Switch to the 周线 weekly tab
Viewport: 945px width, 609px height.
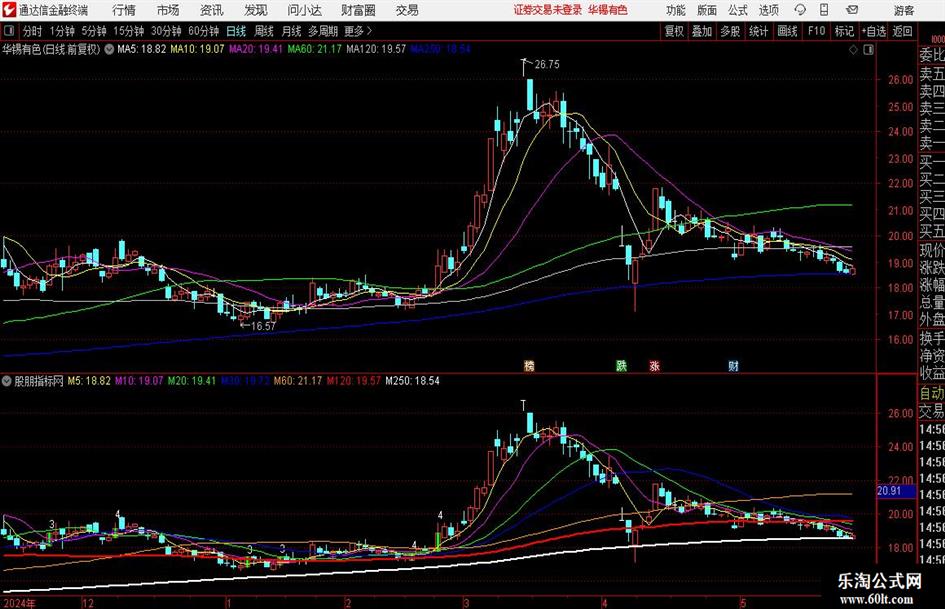264,31
